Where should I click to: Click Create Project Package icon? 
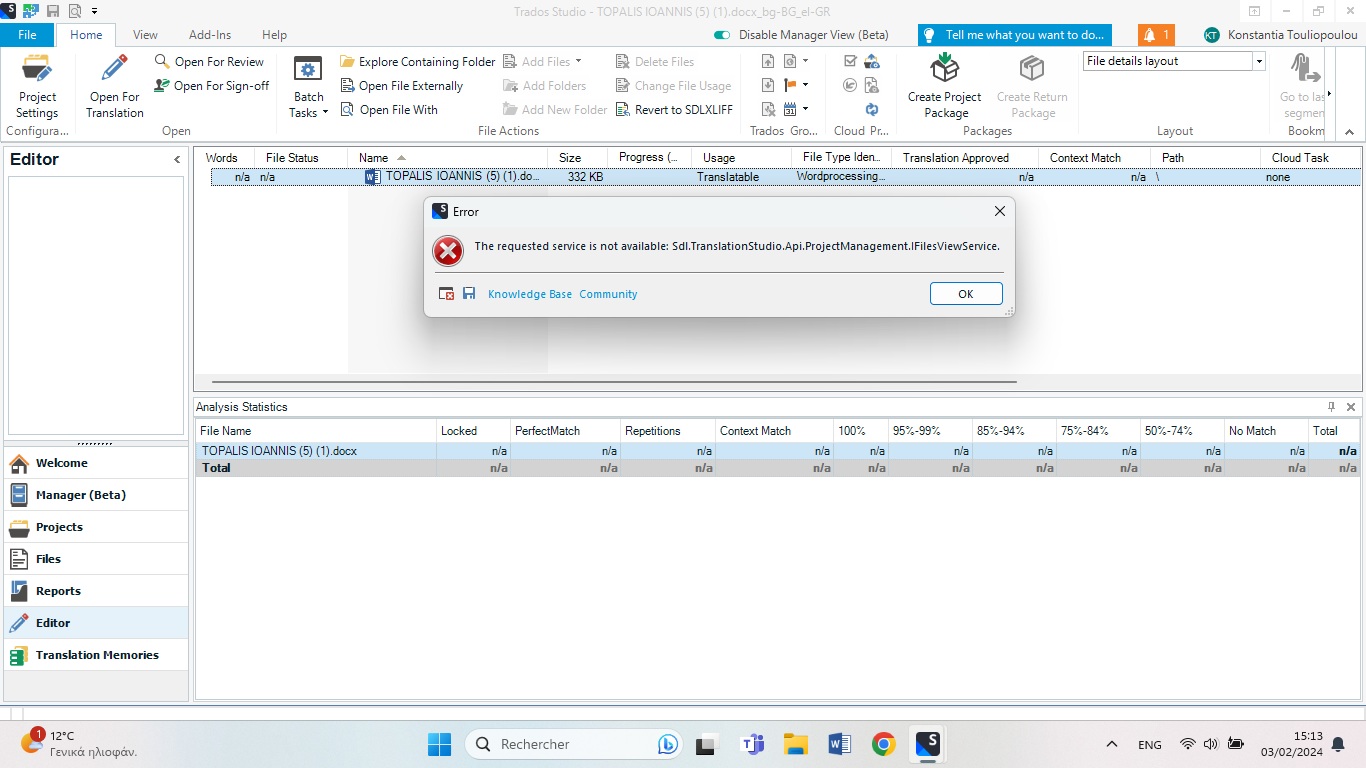coord(945,68)
